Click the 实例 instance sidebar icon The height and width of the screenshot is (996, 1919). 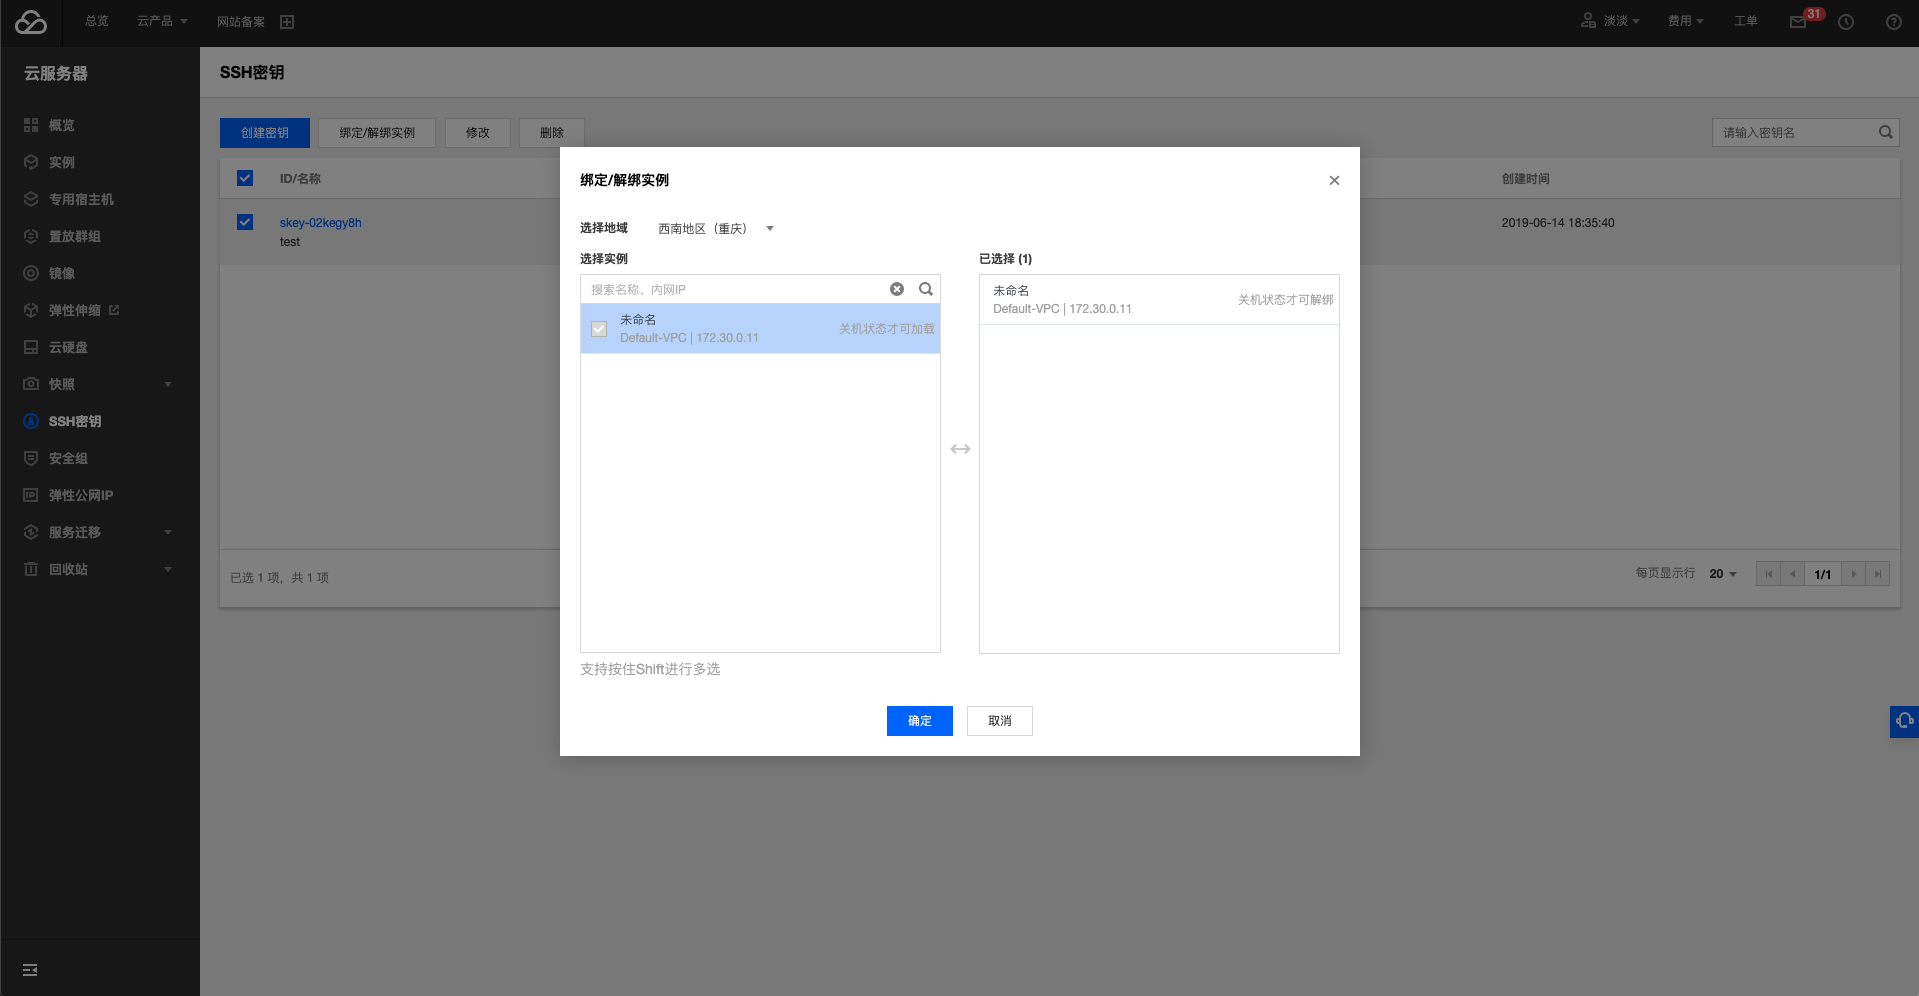pos(31,162)
